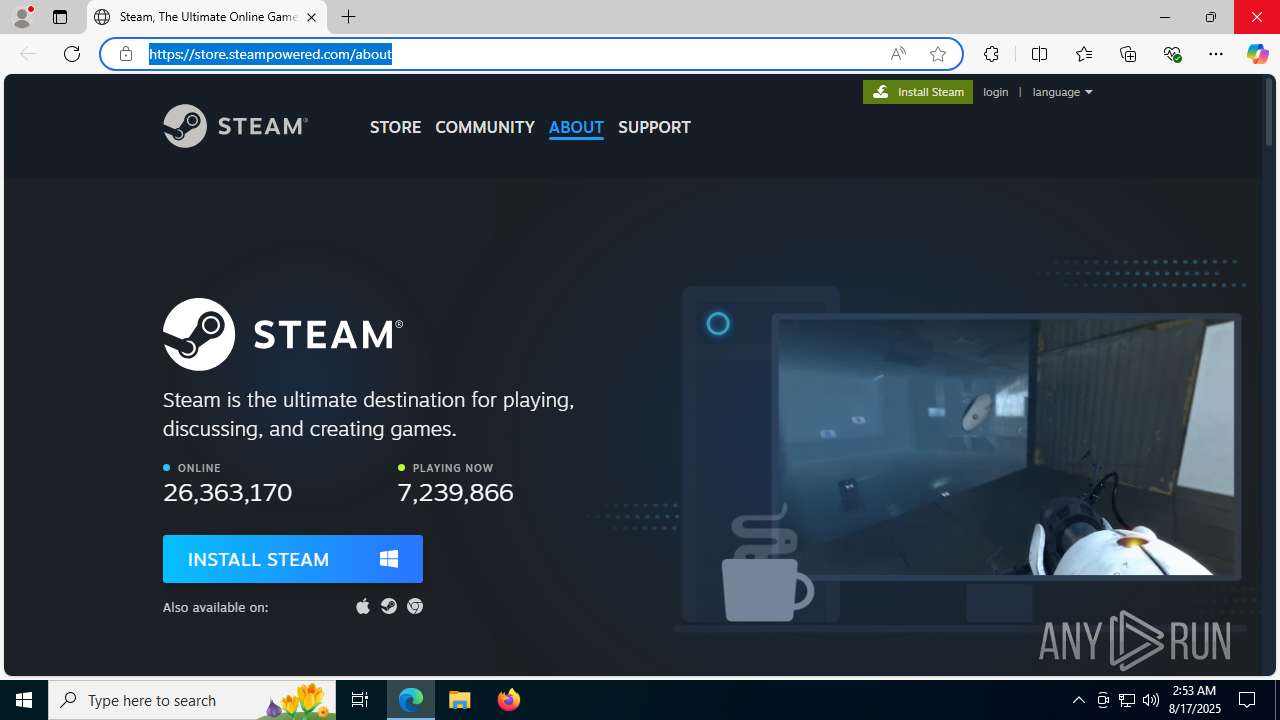Image resolution: width=1280 pixels, height=720 pixels.
Task: Open Firefox from the taskbar
Action: [509, 700]
